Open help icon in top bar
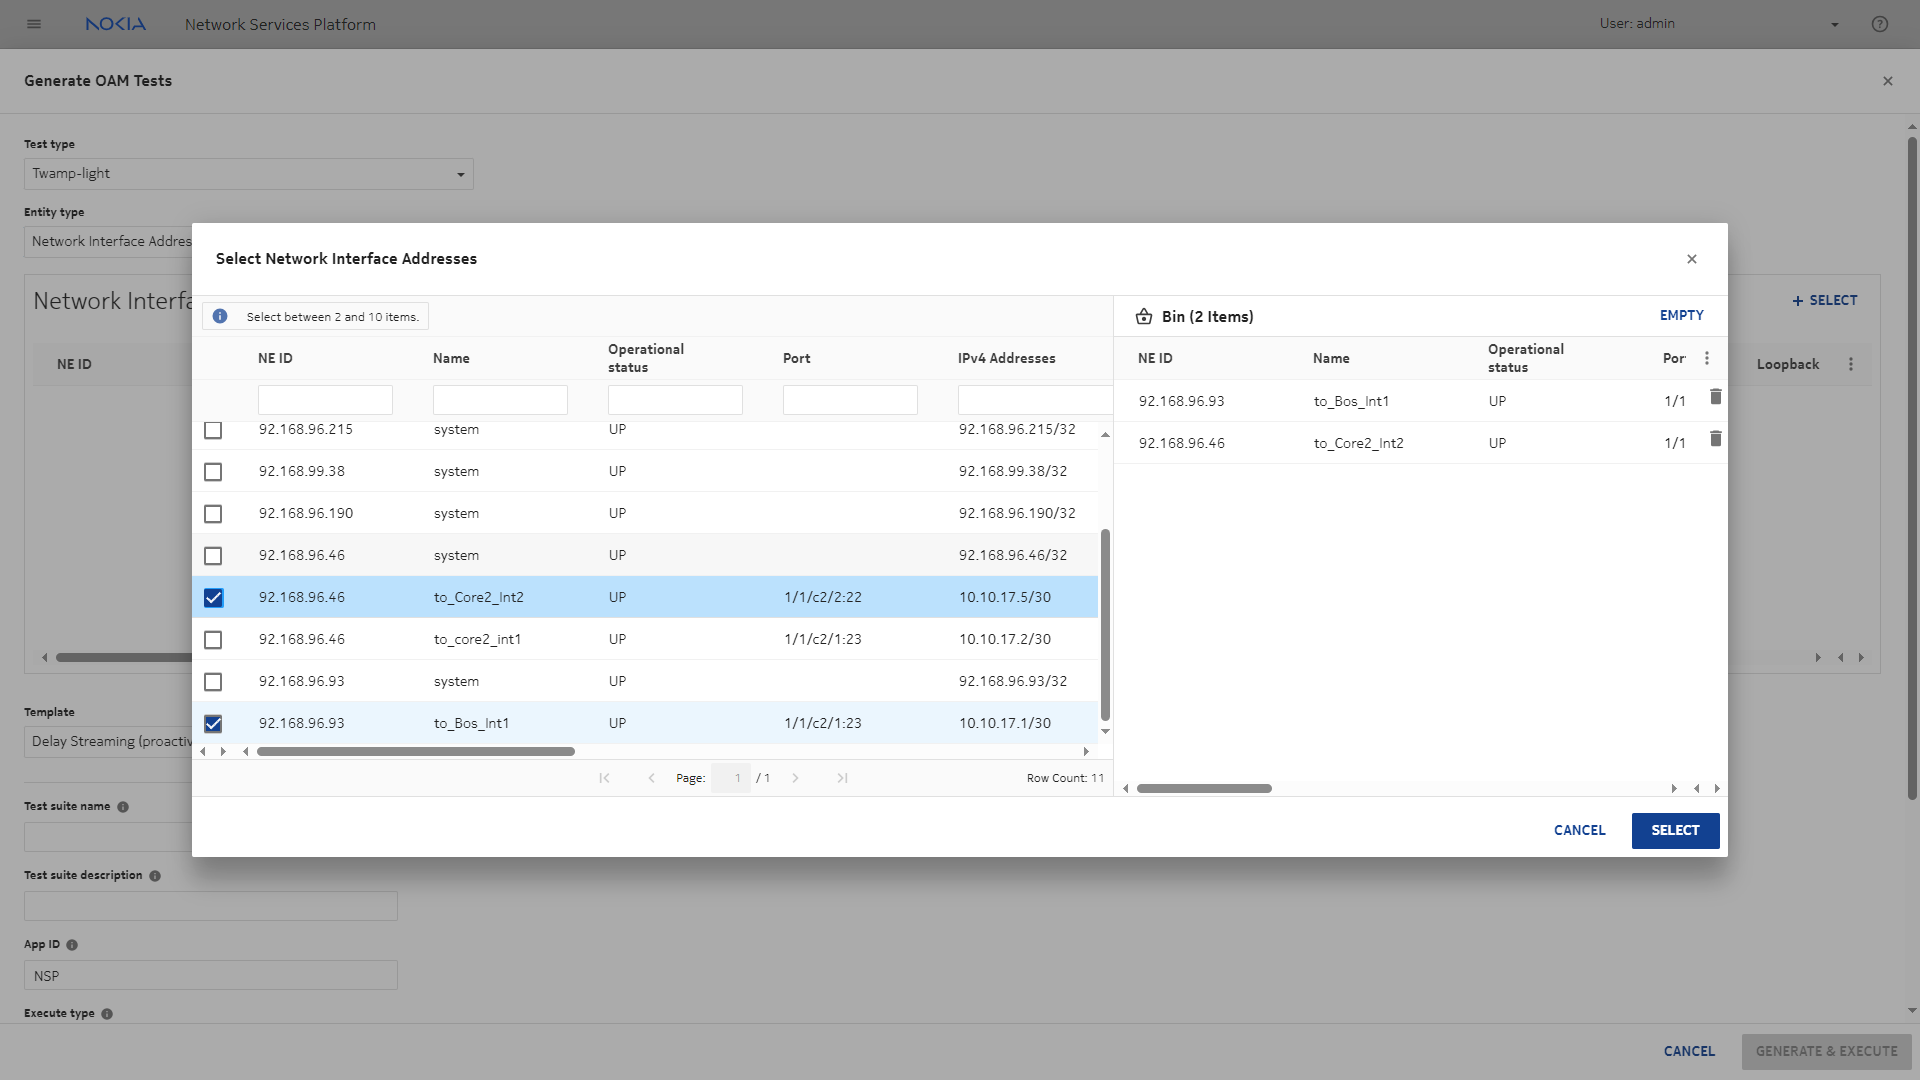This screenshot has height=1080, width=1920. [x=1880, y=24]
